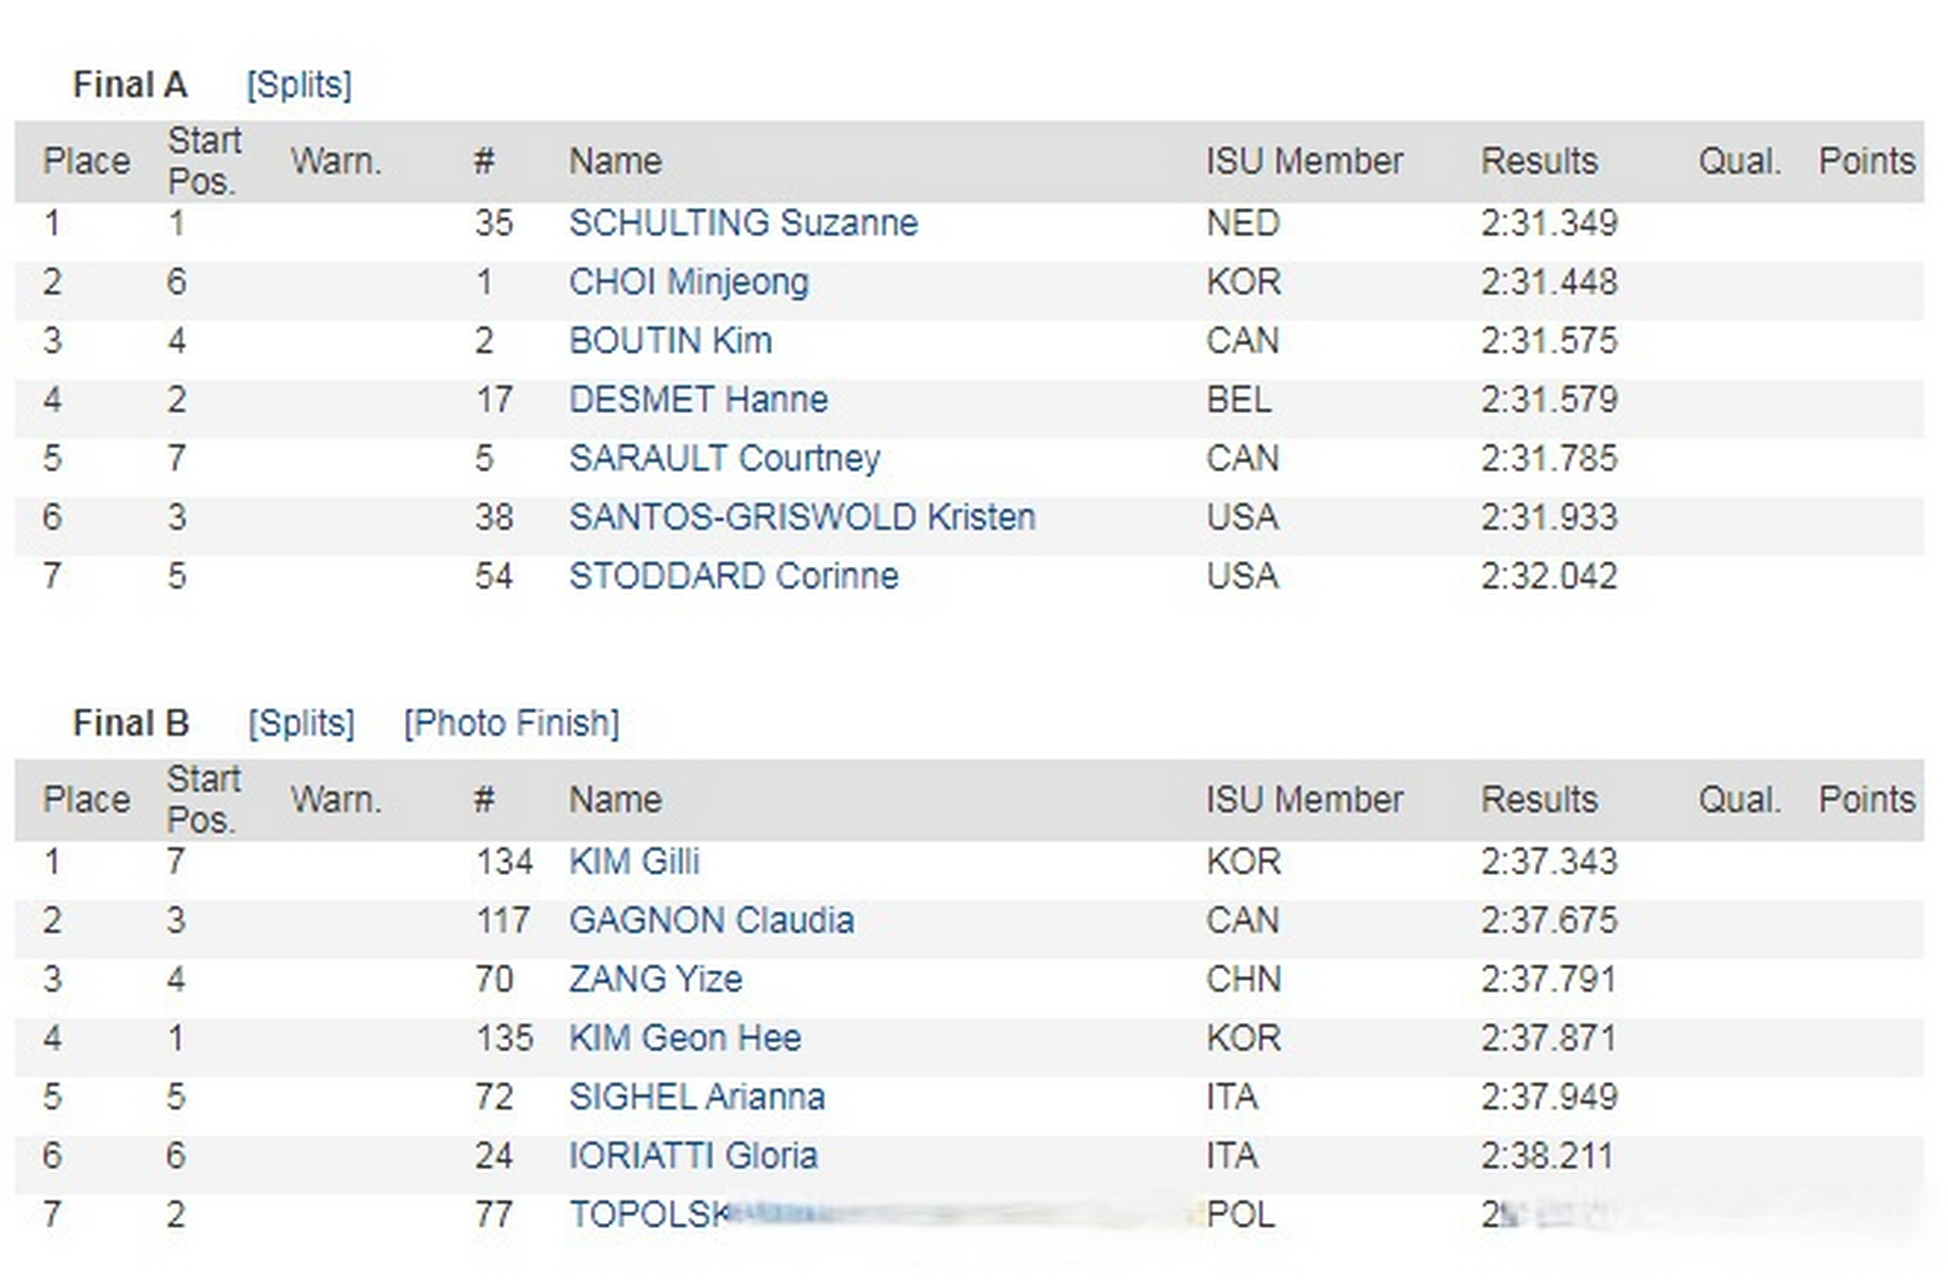Open SCHULTING Suzanne's skater profile
Viewport: 1948px width, 1280px height.
(743, 222)
